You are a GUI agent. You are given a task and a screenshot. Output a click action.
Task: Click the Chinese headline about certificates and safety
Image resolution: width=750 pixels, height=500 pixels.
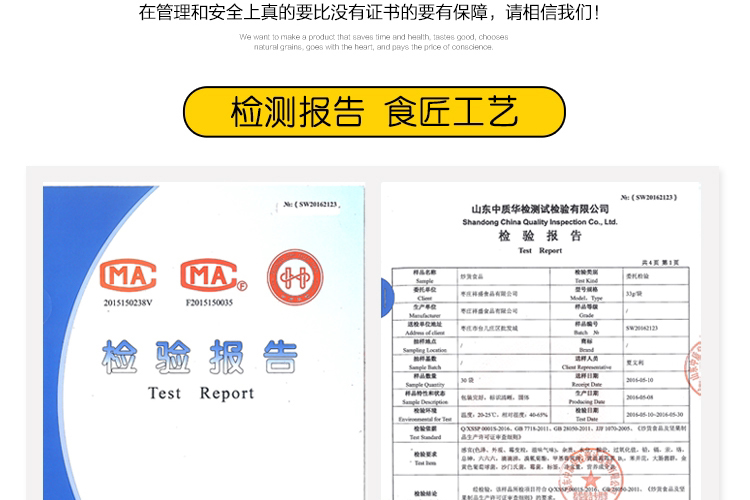[x=369, y=12]
